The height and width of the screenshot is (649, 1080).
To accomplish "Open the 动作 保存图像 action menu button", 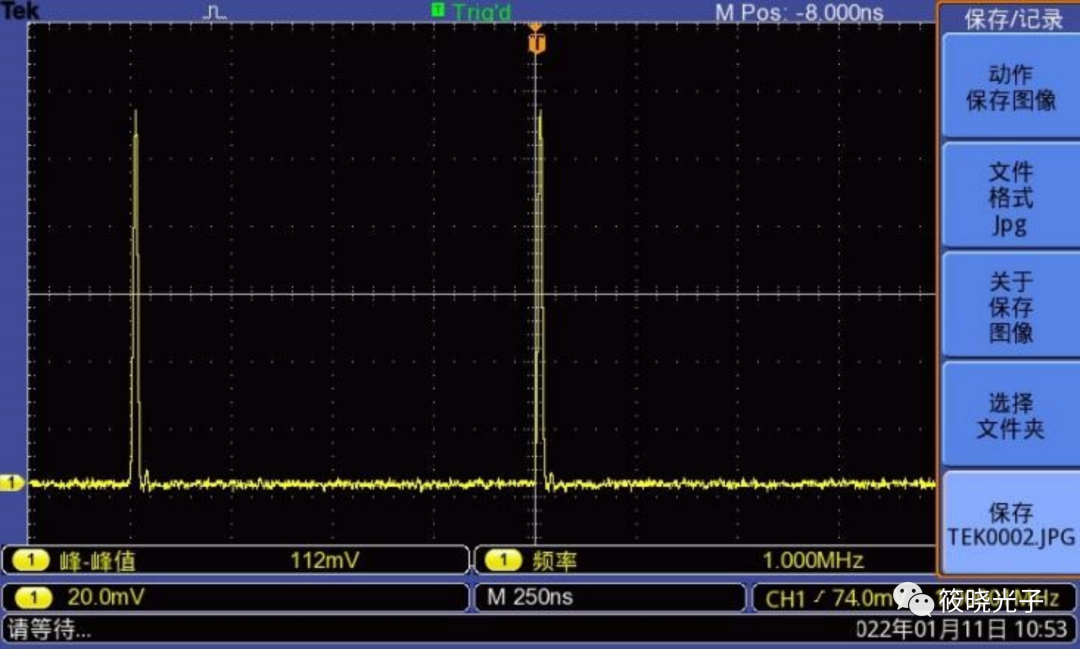I will 1010,87.
